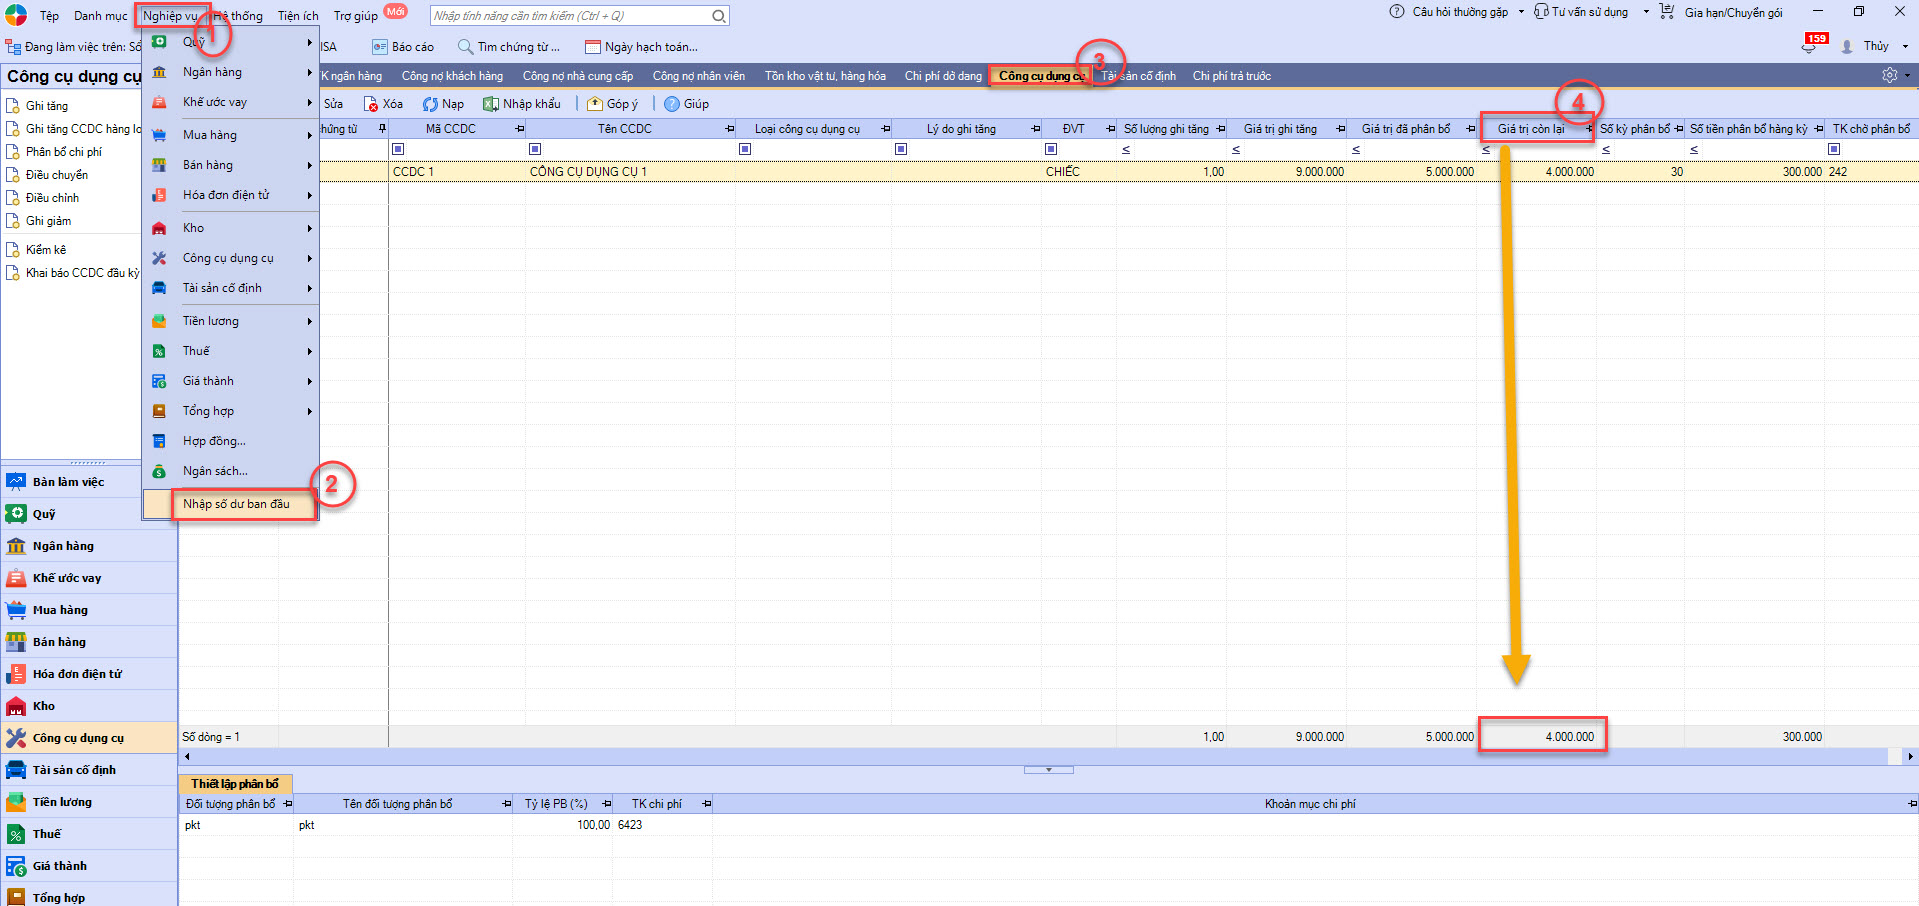This screenshot has width=1919, height=906.
Task: Toggle the pin on Mã CCDC column
Action: coord(519,129)
